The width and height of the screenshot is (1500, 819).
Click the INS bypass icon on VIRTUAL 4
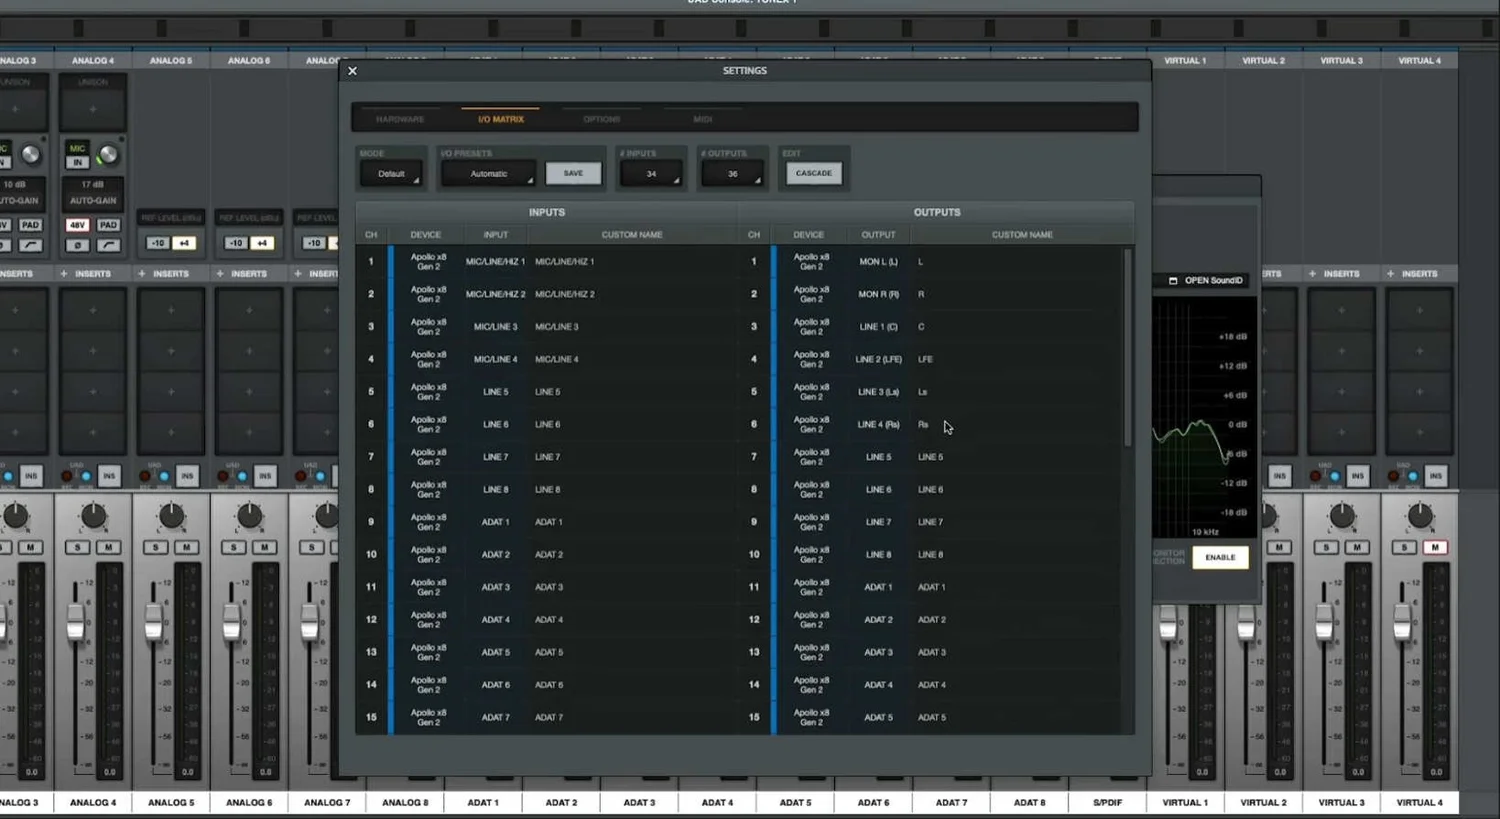[x=1437, y=476]
